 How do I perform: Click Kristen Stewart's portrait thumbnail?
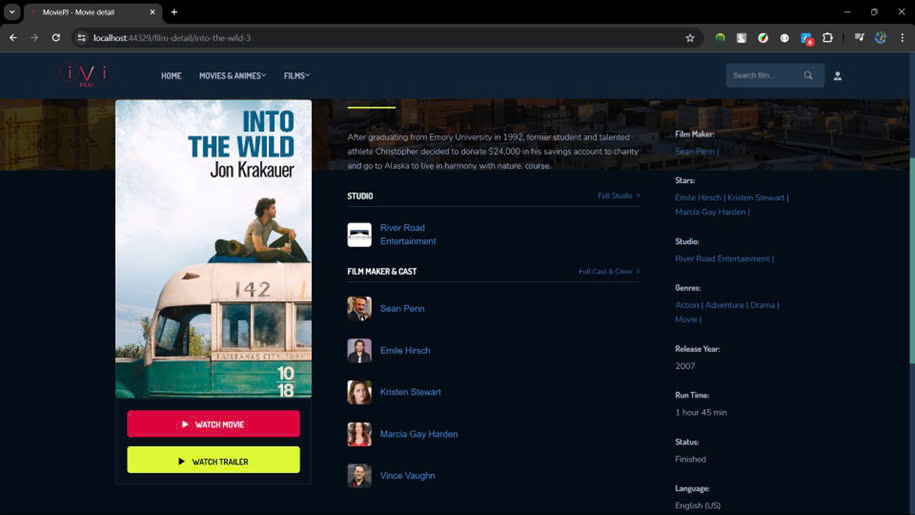point(359,392)
